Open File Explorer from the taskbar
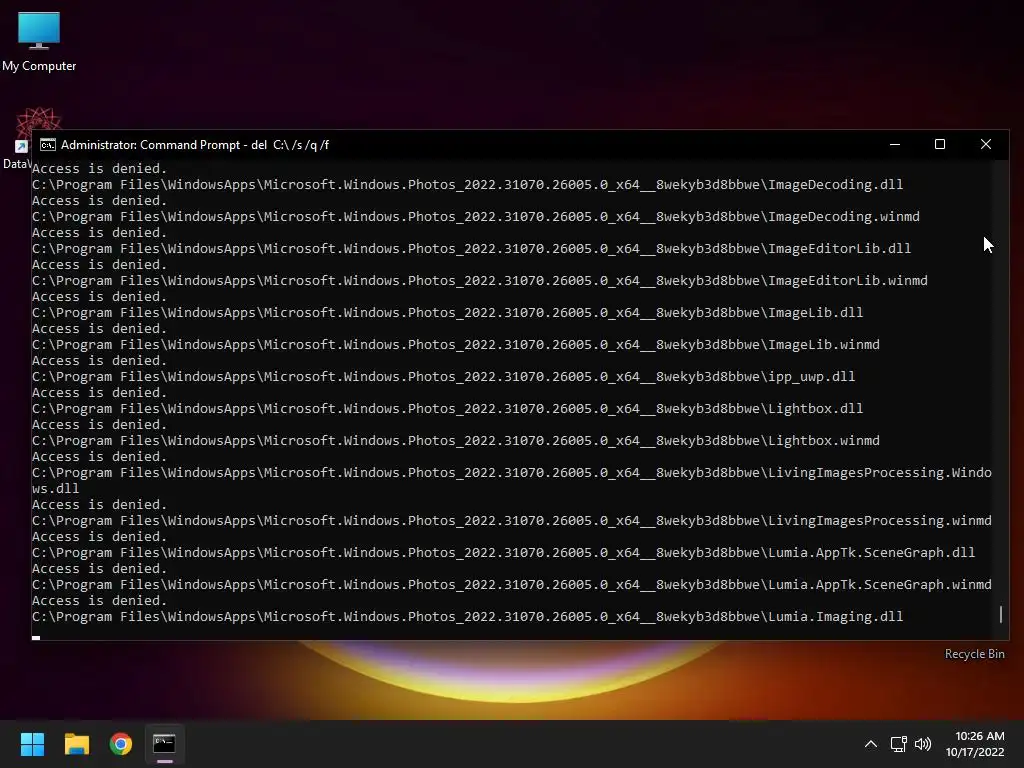The width and height of the screenshot is (1024, 768). pyautogui.click(x=76, y=744)
